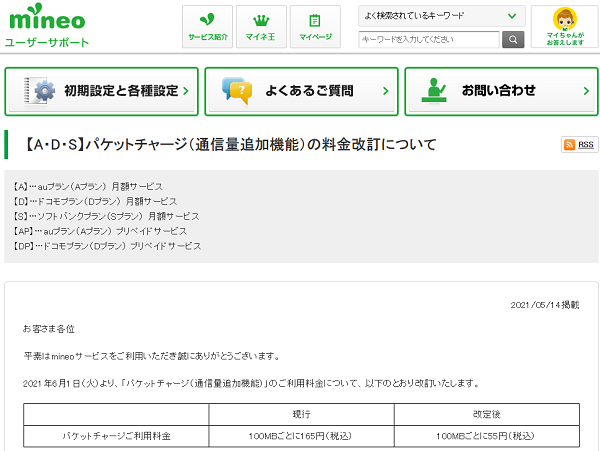Click the gear notebook settings icon
Screen dimensions: 600x451
39,91
